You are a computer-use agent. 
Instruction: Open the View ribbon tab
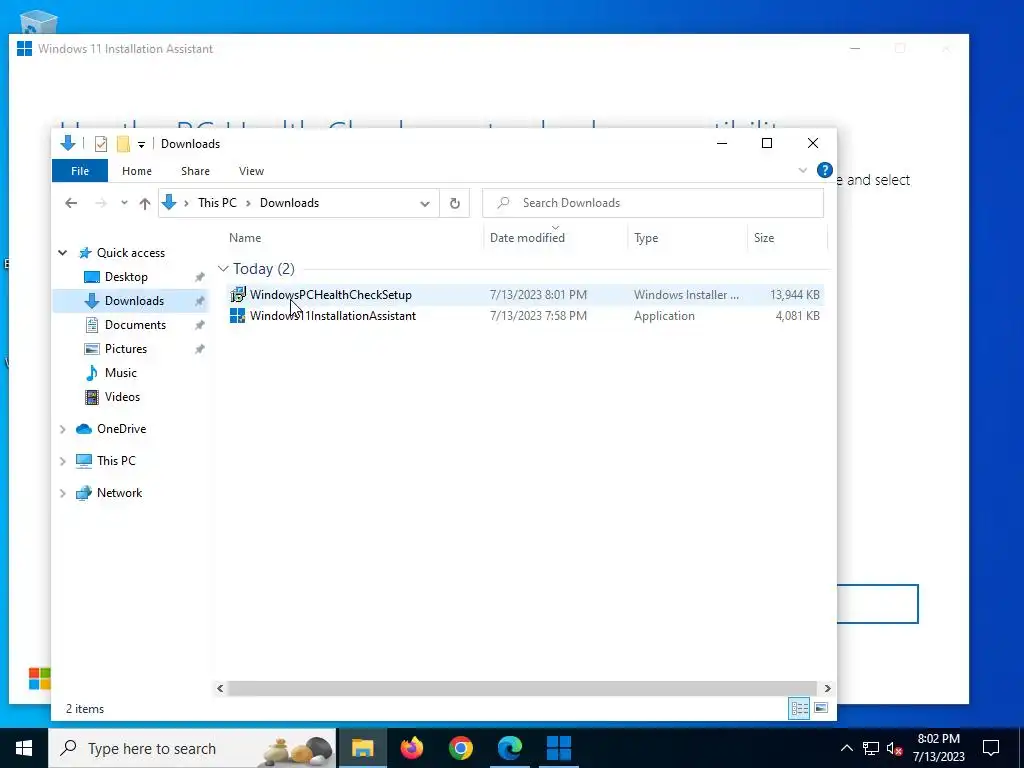(251, 171)
